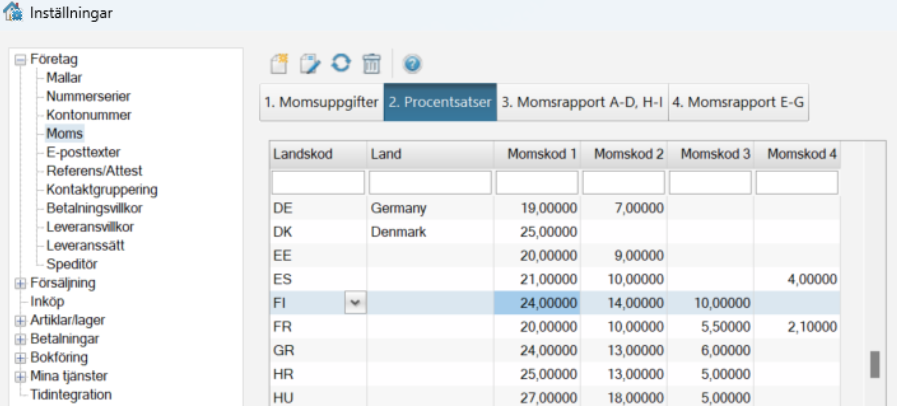Collapse the Företag tree node

pyautogui.click(x=21, y=59)
